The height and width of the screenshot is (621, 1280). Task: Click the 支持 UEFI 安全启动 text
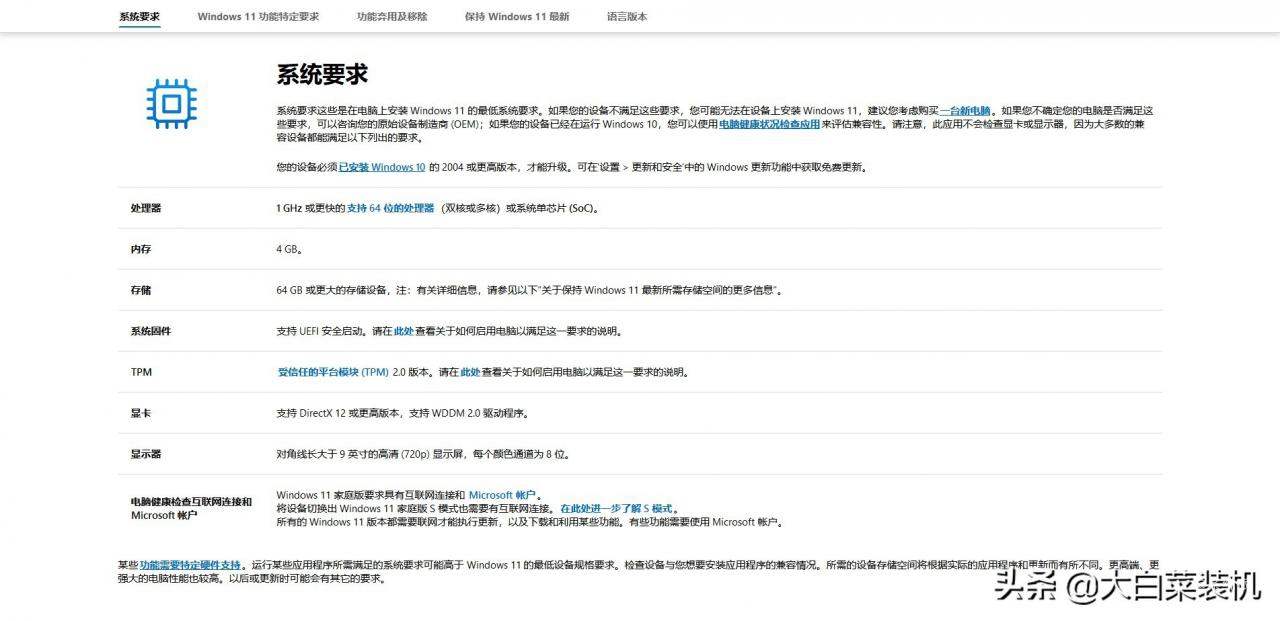point(322,331)
